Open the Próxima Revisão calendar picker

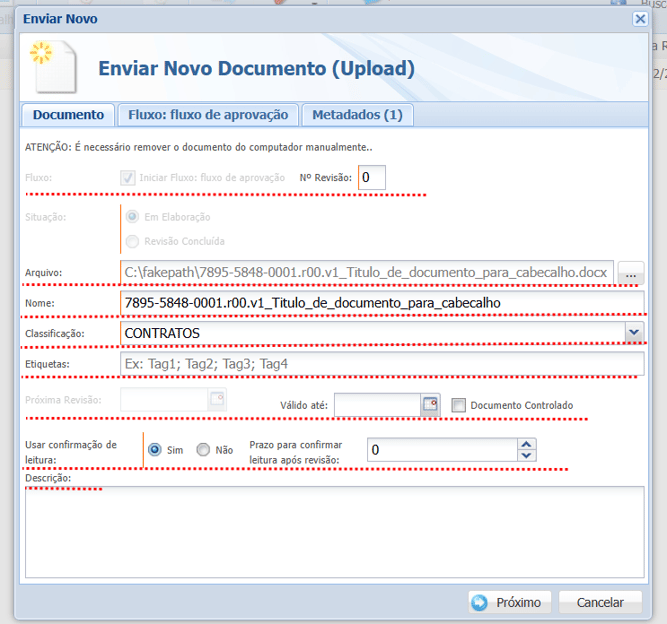pos(217,400)
